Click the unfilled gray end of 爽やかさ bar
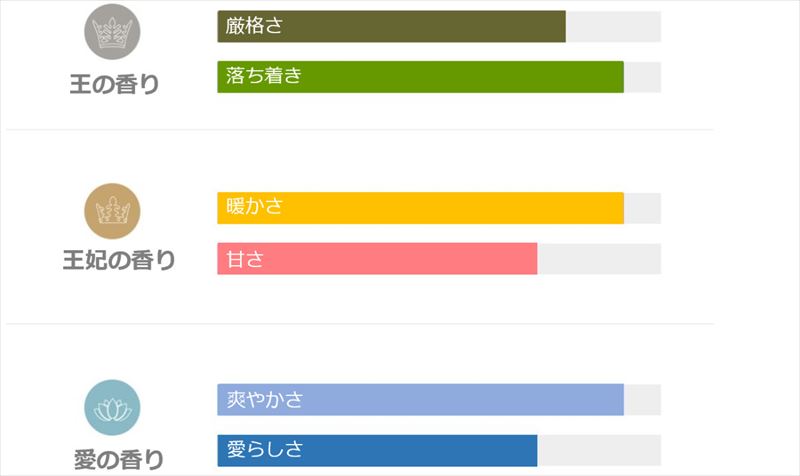The width and height of the screenshot is (800, 476). point(642,400)
